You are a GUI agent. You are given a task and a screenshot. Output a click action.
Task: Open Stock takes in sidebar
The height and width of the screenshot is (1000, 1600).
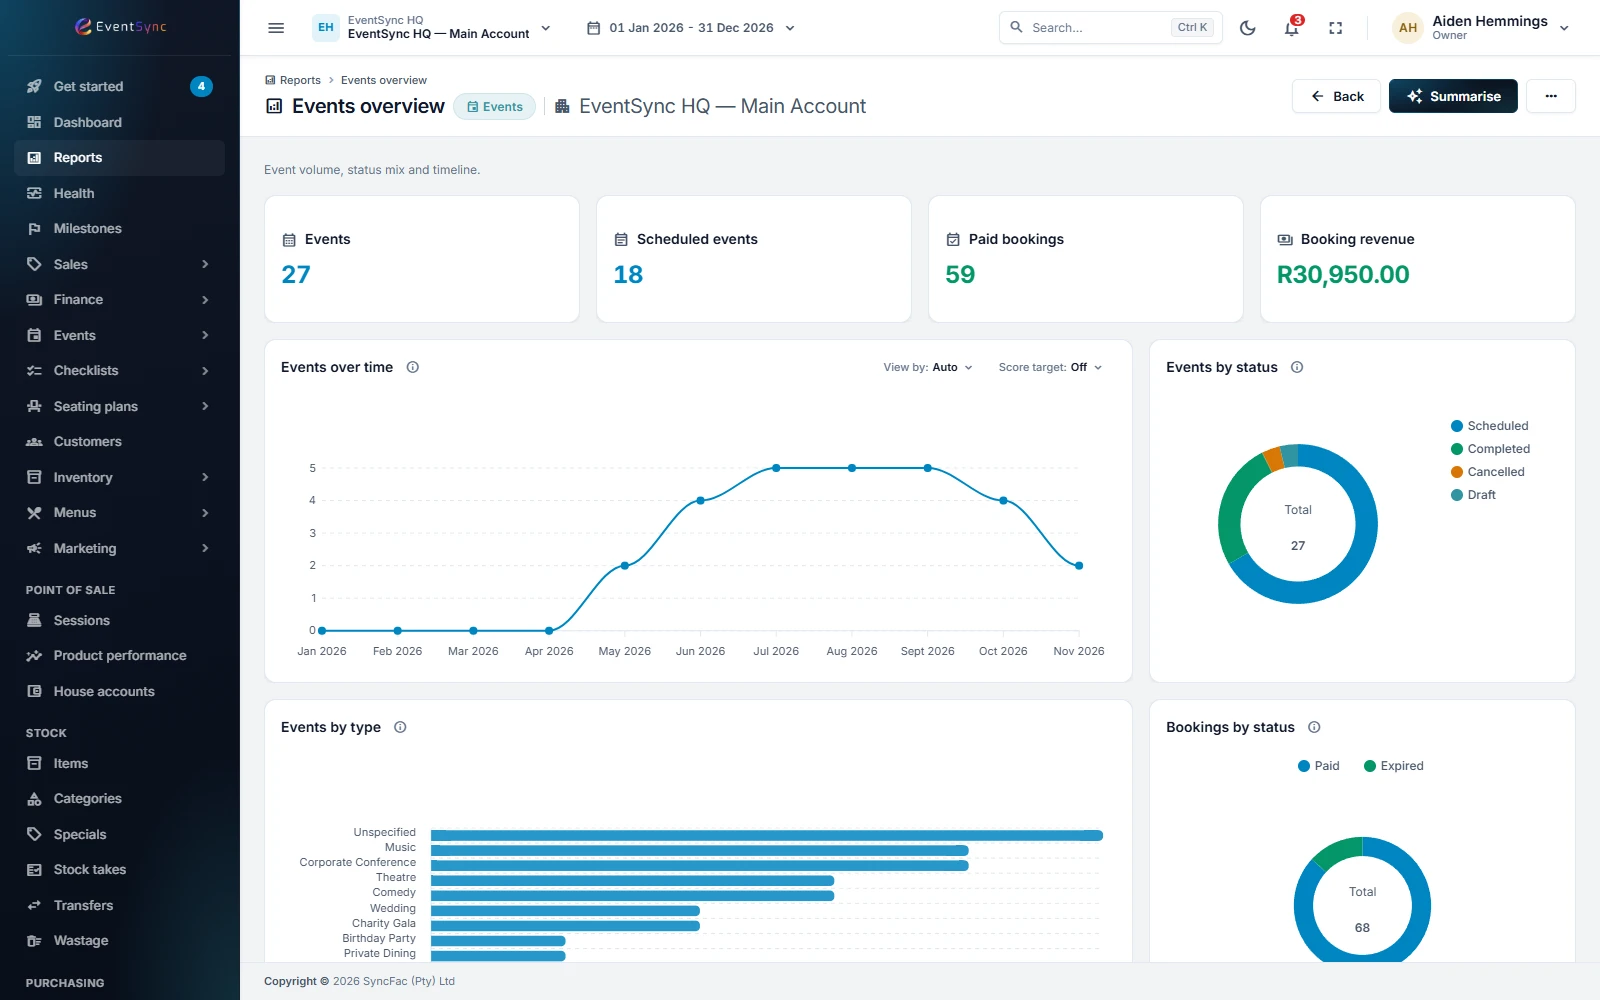tap(119, 870)
